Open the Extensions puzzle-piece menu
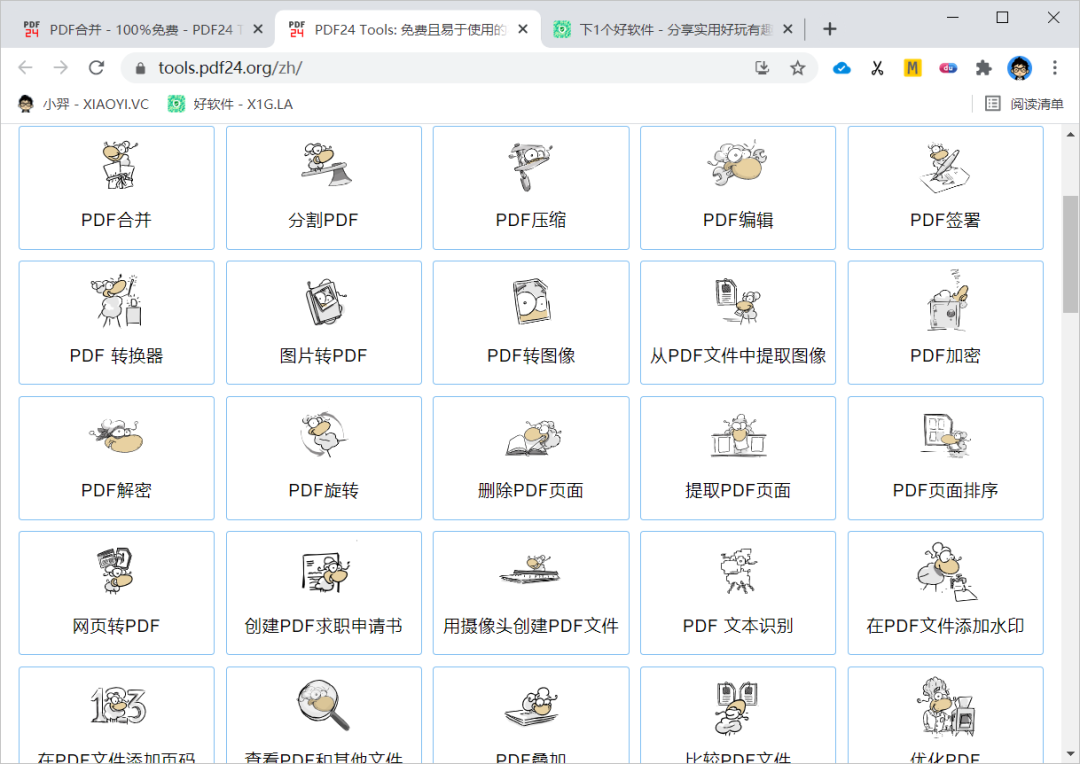Viewport: 1080px width, 764px height. [x=984, y=68]
